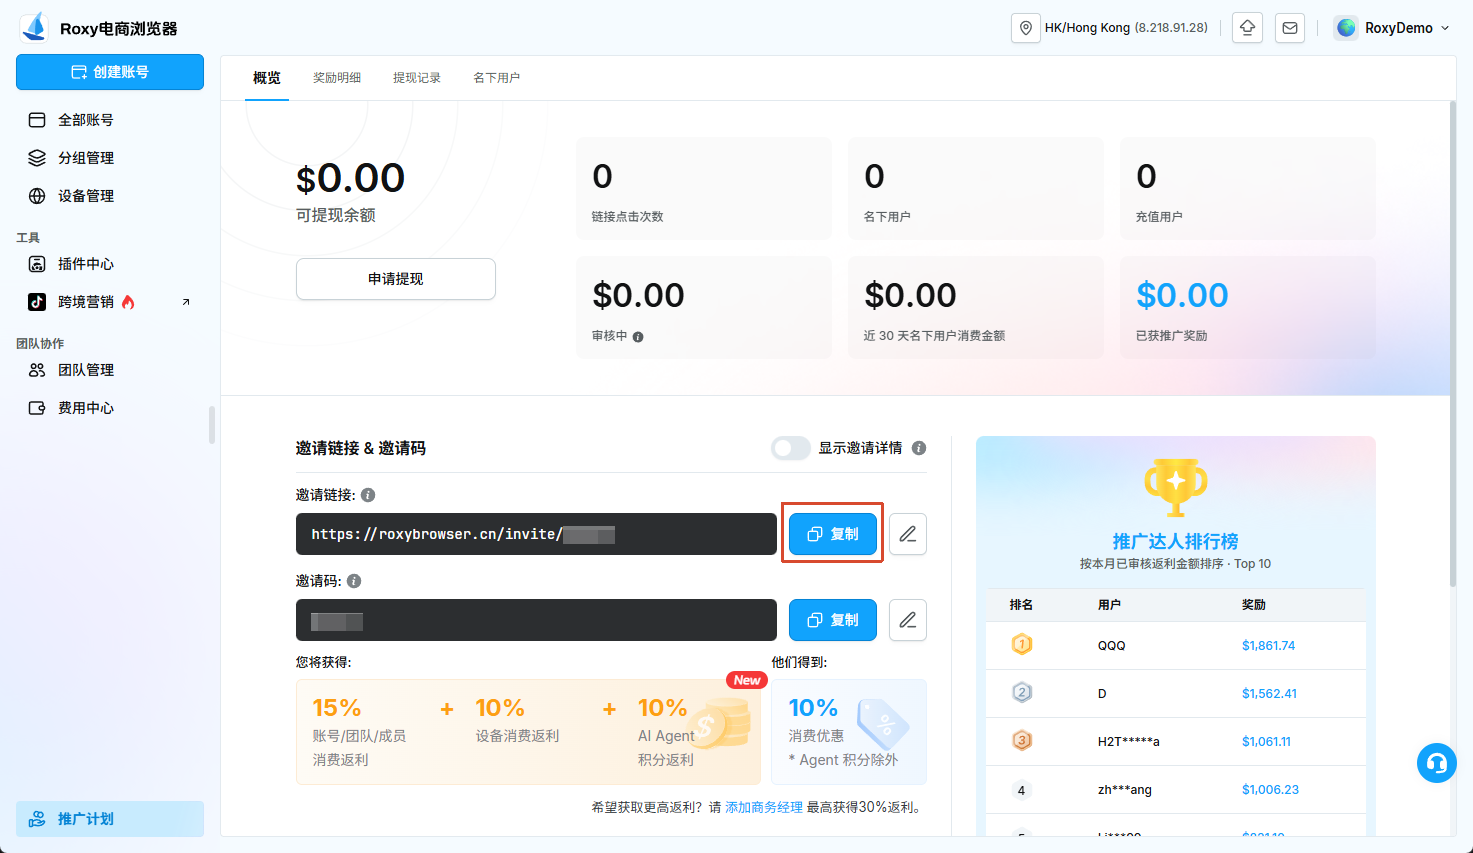Click the info icon beside 显示邀请详情

click(919, 448)
